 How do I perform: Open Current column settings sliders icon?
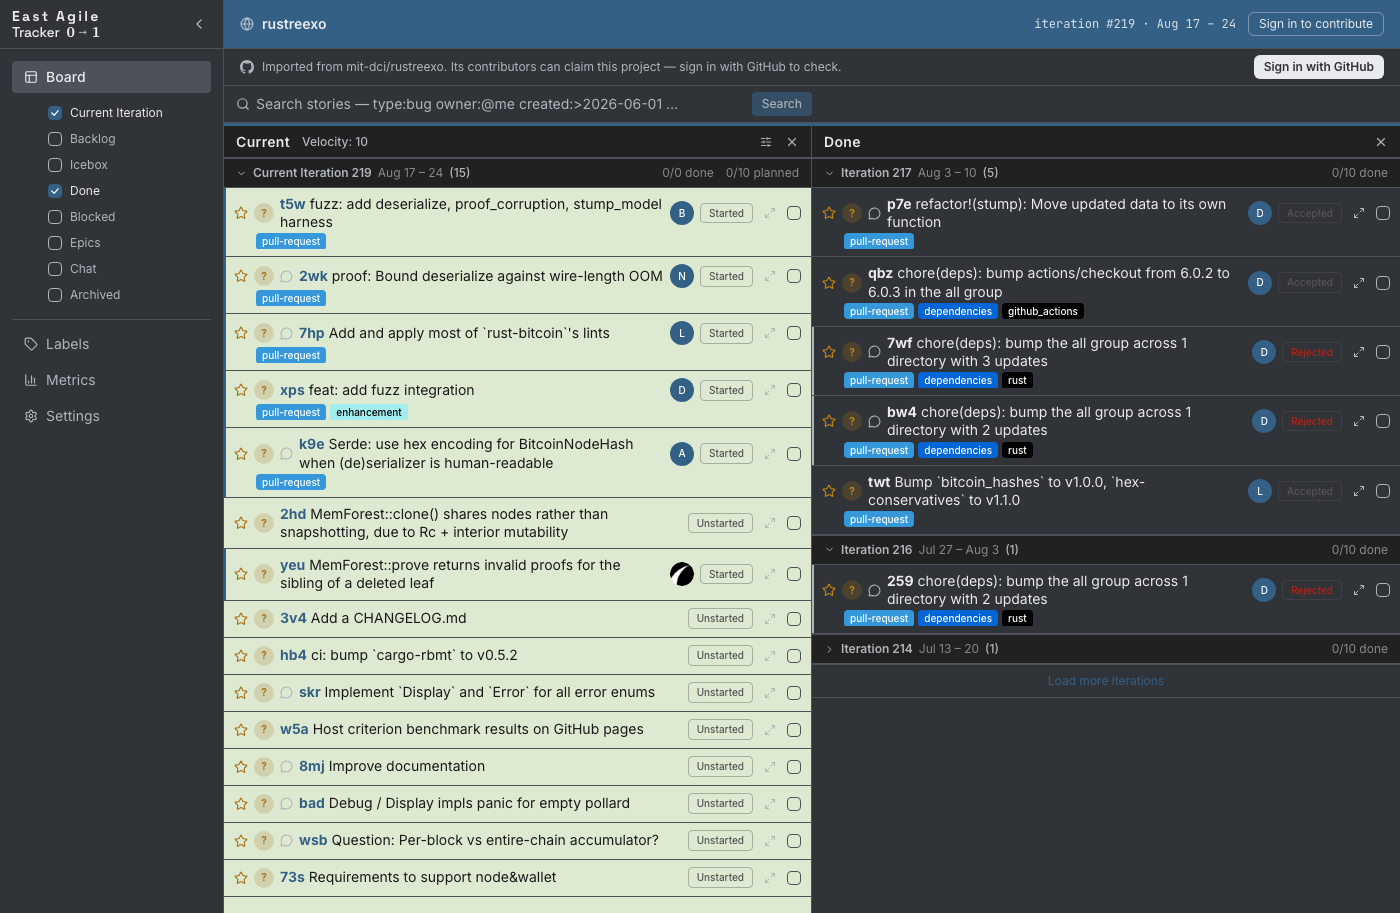coord(766,142)
